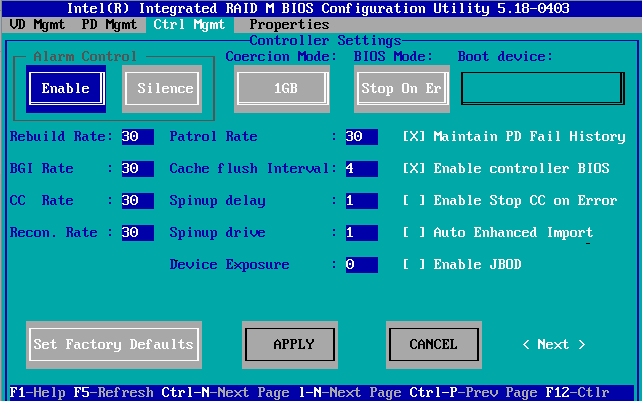This screenshot has height=401, width=642.
Task: Click the F5-Refresh hint in footer
Action: (113, 392)
